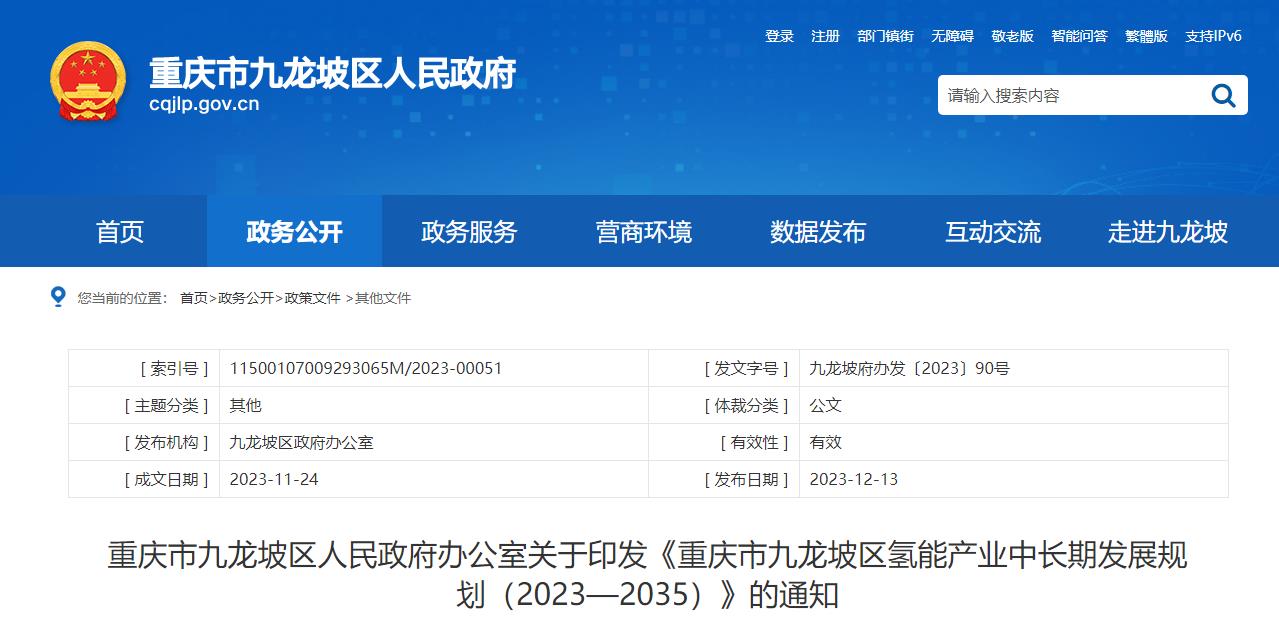
Task: Click the 其他 topic category value
Action: [245, 405]
